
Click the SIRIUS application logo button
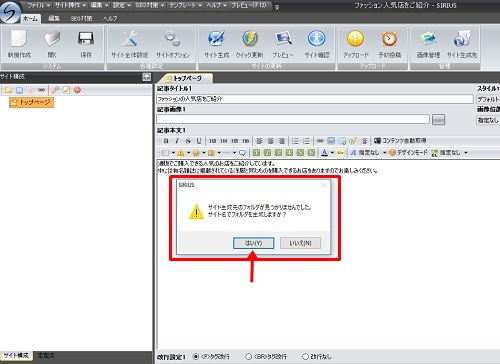coord(10,12)
